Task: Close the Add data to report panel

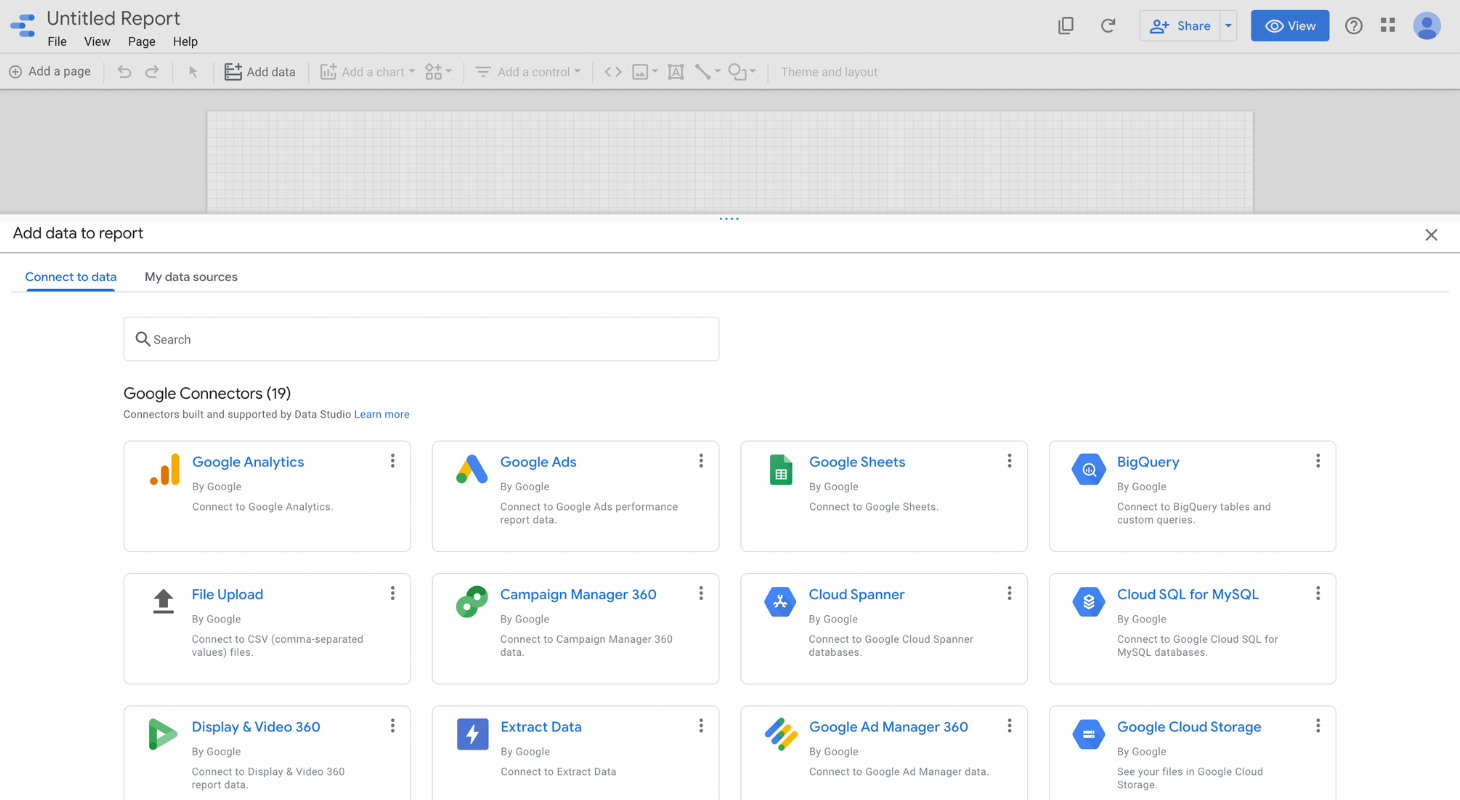Action: [x=1431, y=235]
